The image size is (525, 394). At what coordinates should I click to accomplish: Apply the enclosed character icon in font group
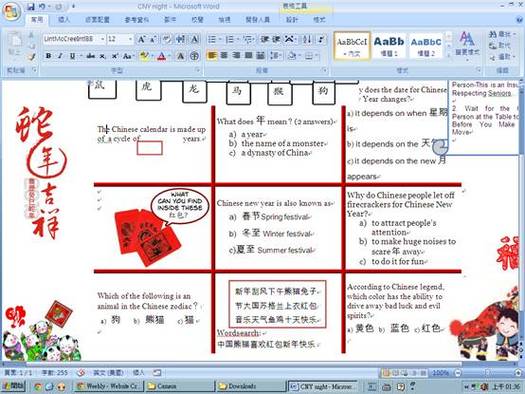194,56
